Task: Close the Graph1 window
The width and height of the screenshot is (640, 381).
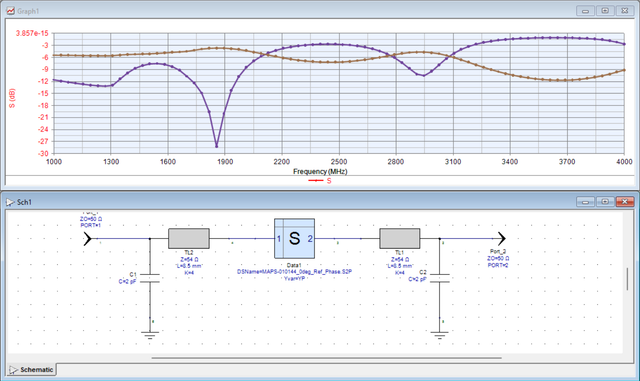Action: pyautogui.click(x=624, y=11)
